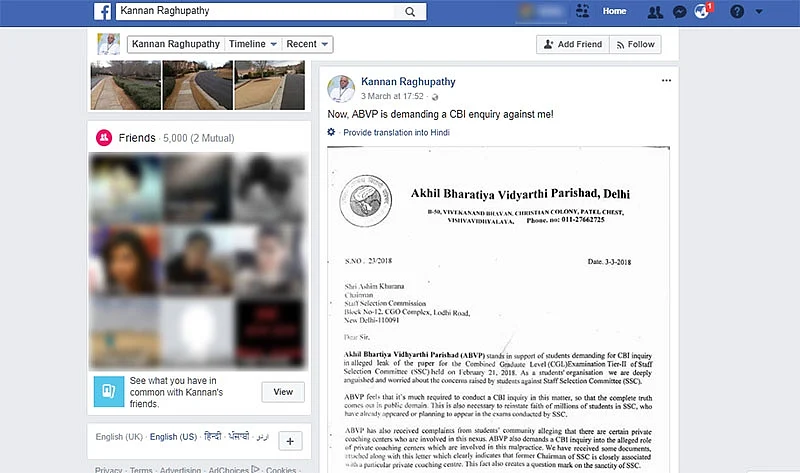
Task: Click the plus button for more languages
Action: 290,441
